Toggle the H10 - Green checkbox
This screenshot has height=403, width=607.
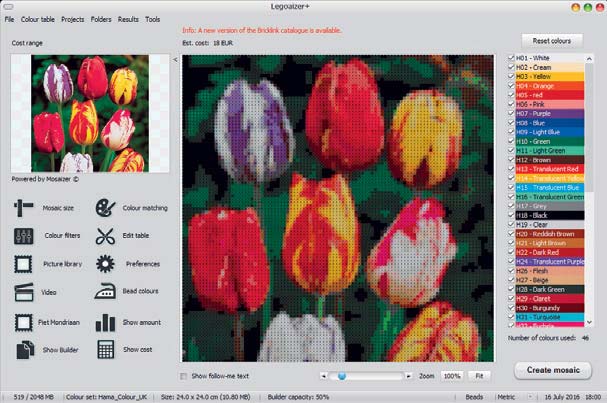point(511,141)
